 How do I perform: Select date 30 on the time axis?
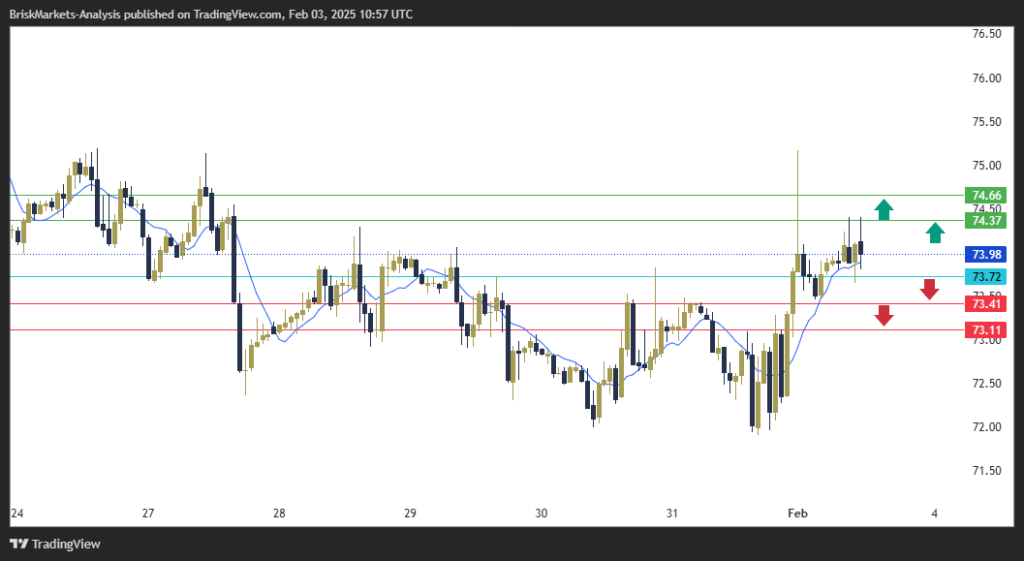pyautogui.click(x=541, y=514)
